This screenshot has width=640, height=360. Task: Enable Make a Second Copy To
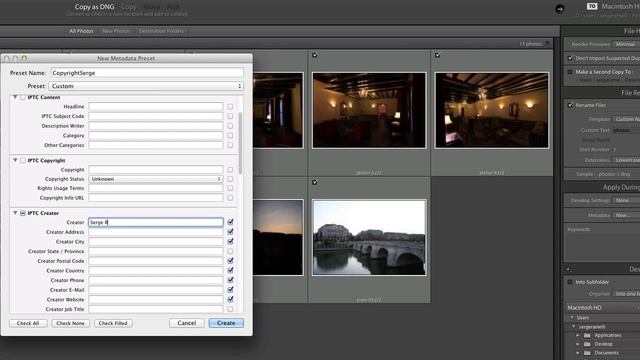(x=570, y=72)
